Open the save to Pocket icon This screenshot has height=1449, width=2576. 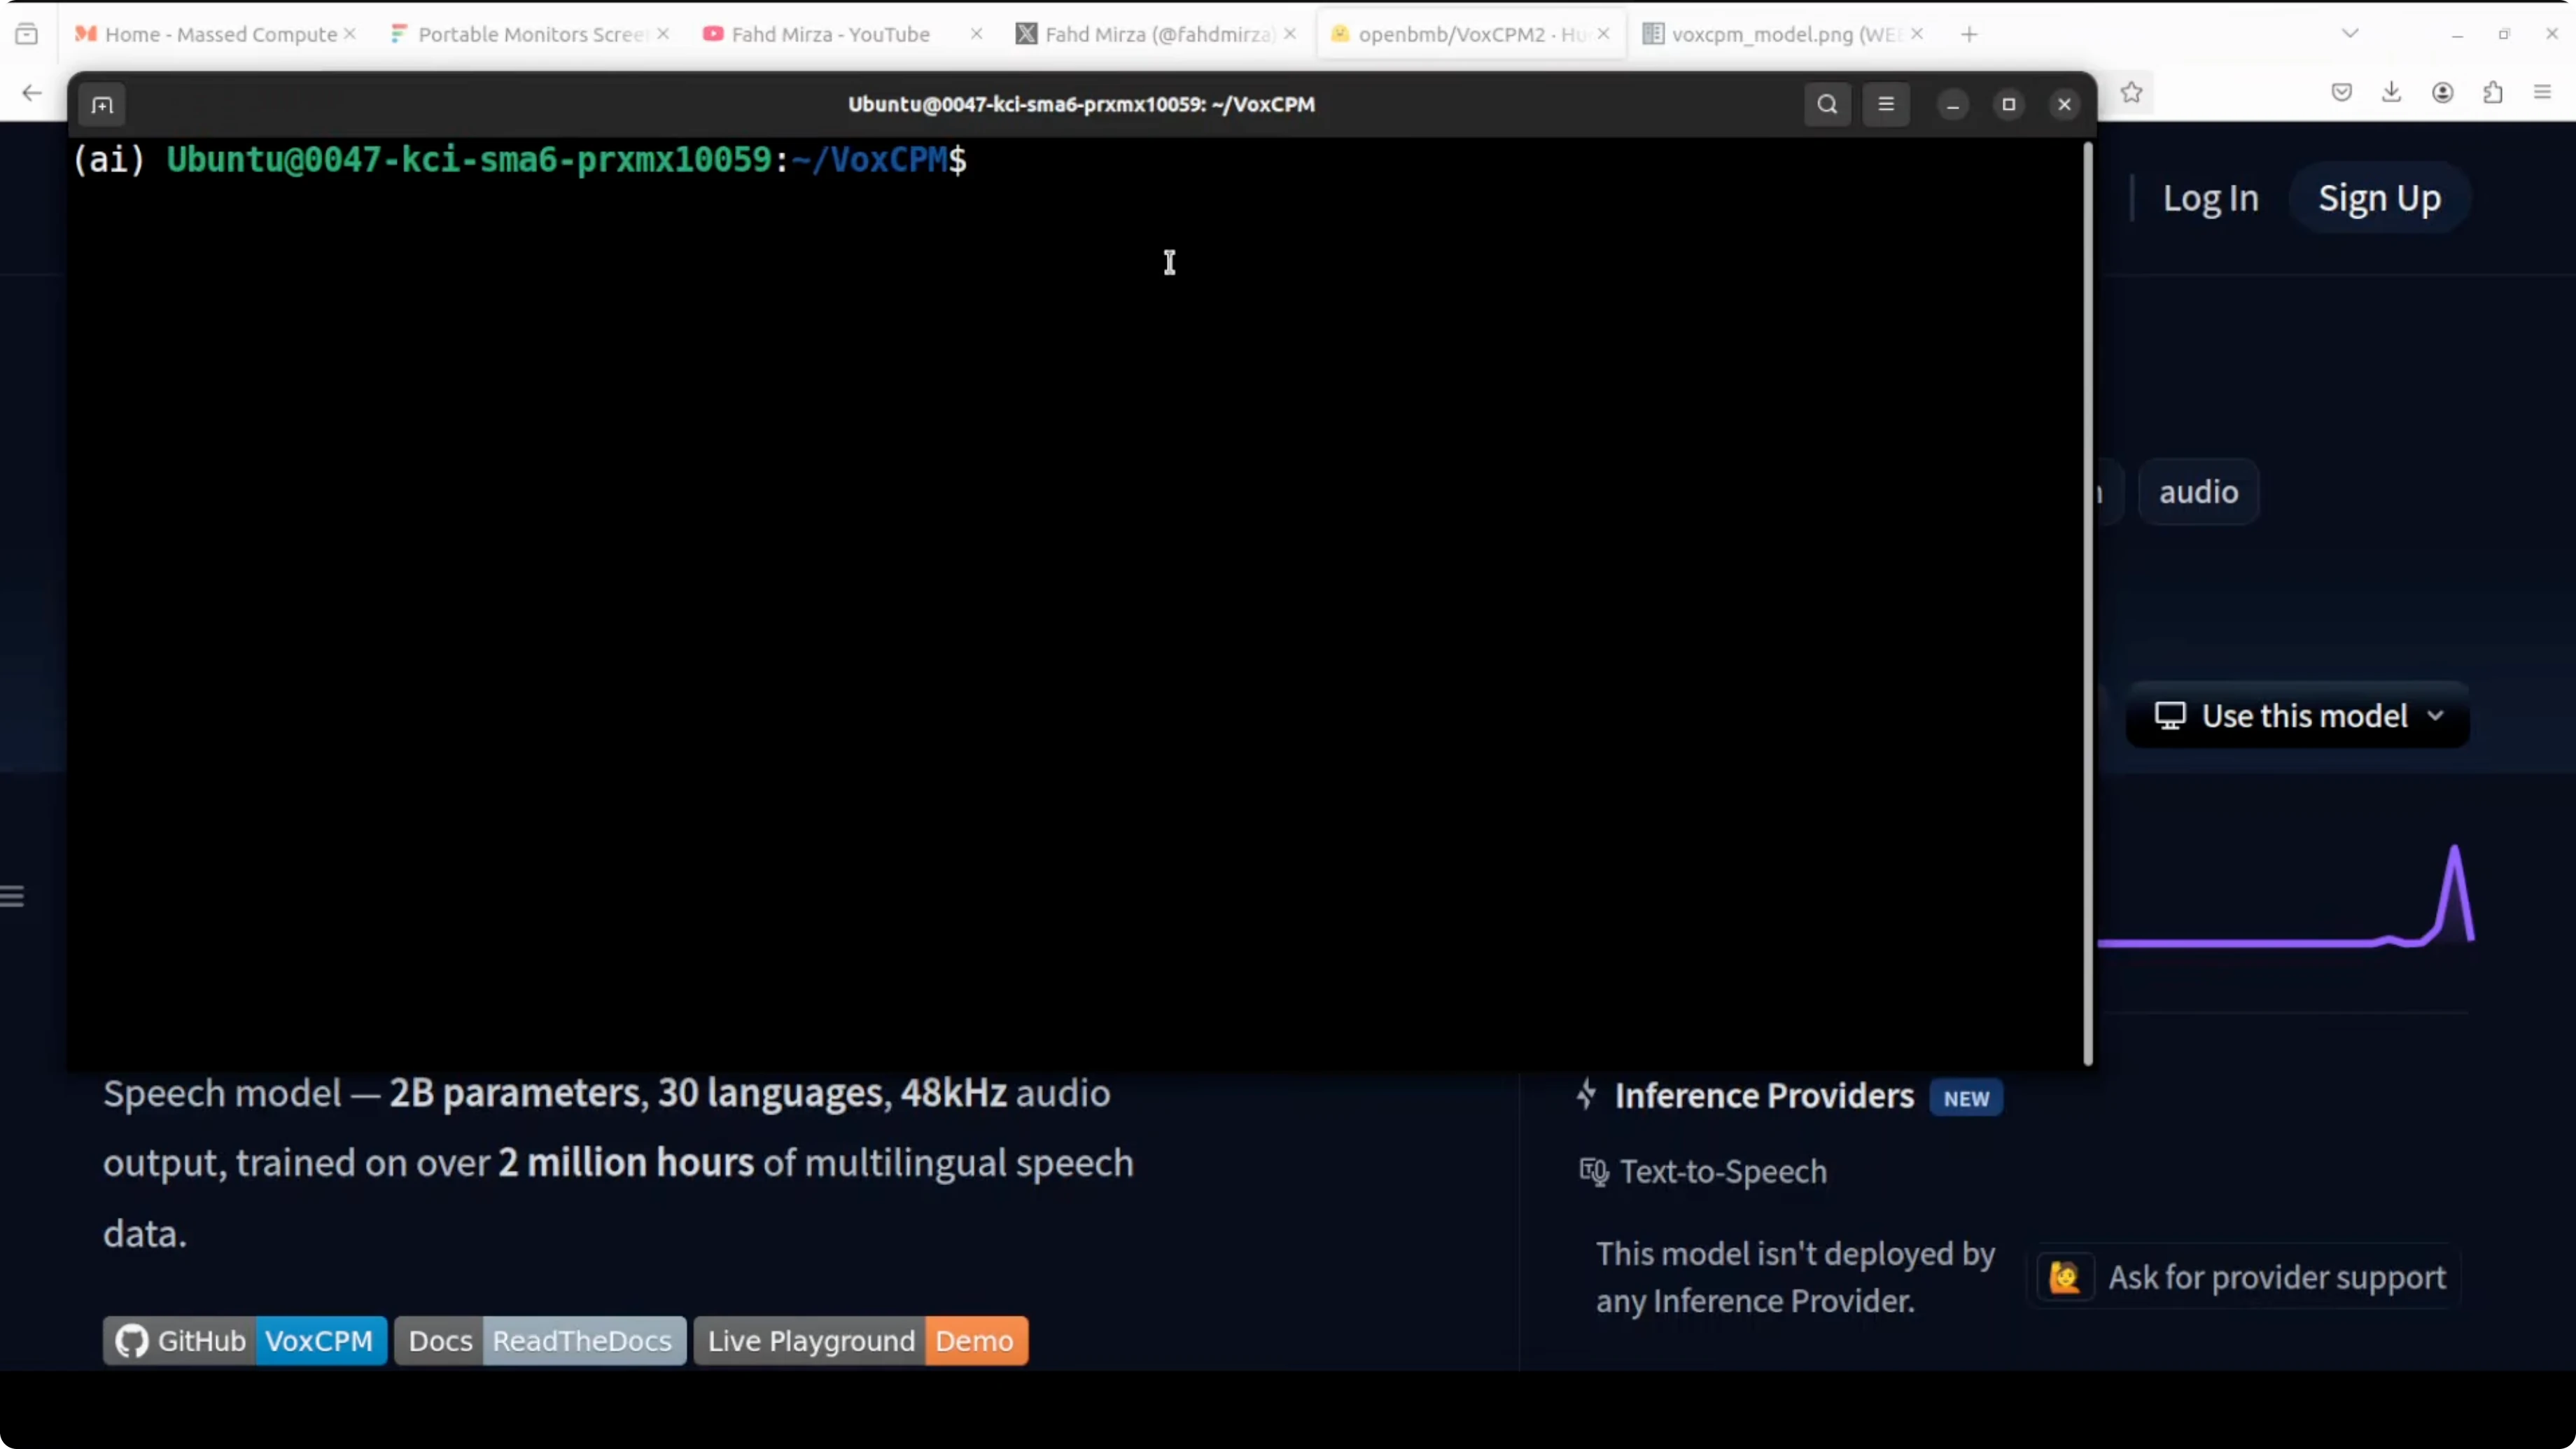pyautogui.click(x=2341, y=93)
